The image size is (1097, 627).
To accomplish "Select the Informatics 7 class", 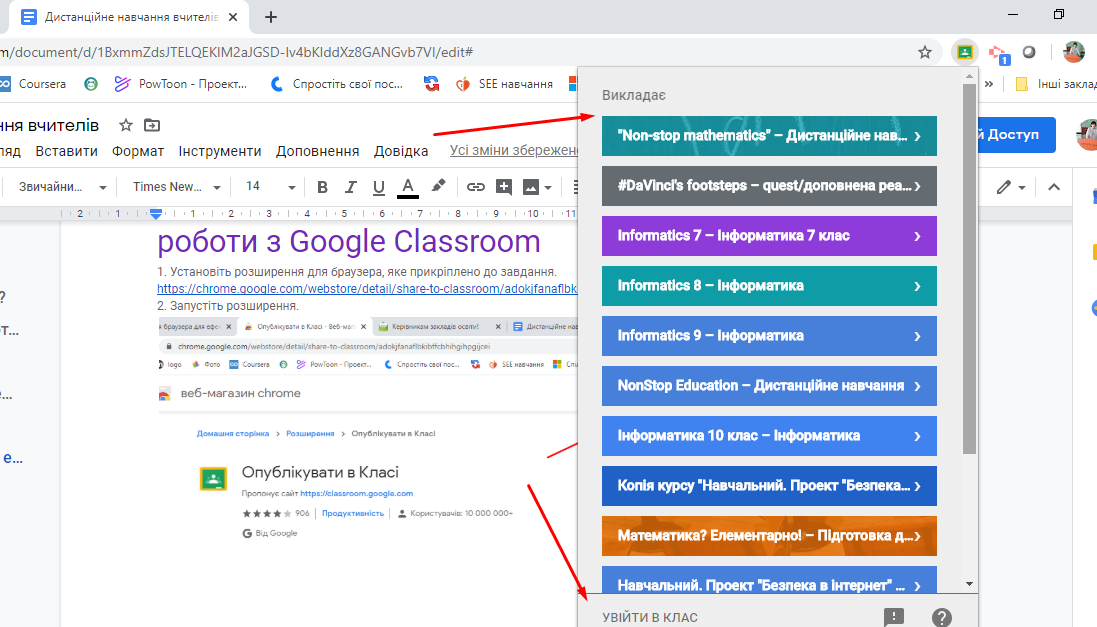I will (769, 236).
